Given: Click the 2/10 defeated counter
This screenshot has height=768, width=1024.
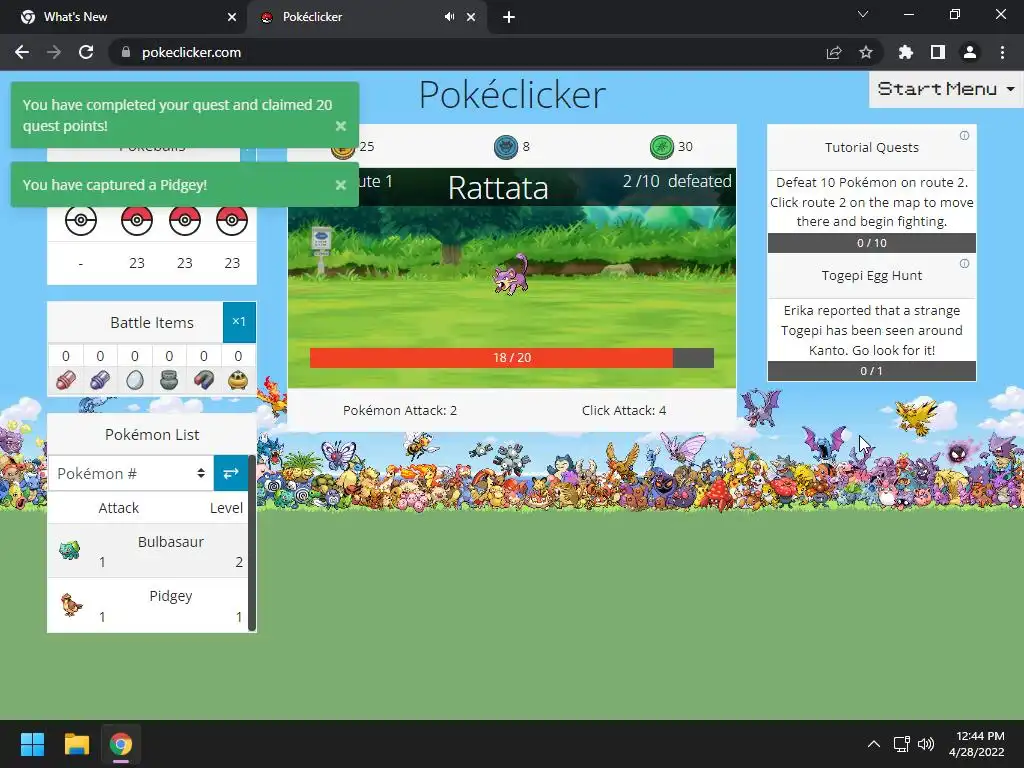Looking at the screenshot, I should click(x=677, y=182).
